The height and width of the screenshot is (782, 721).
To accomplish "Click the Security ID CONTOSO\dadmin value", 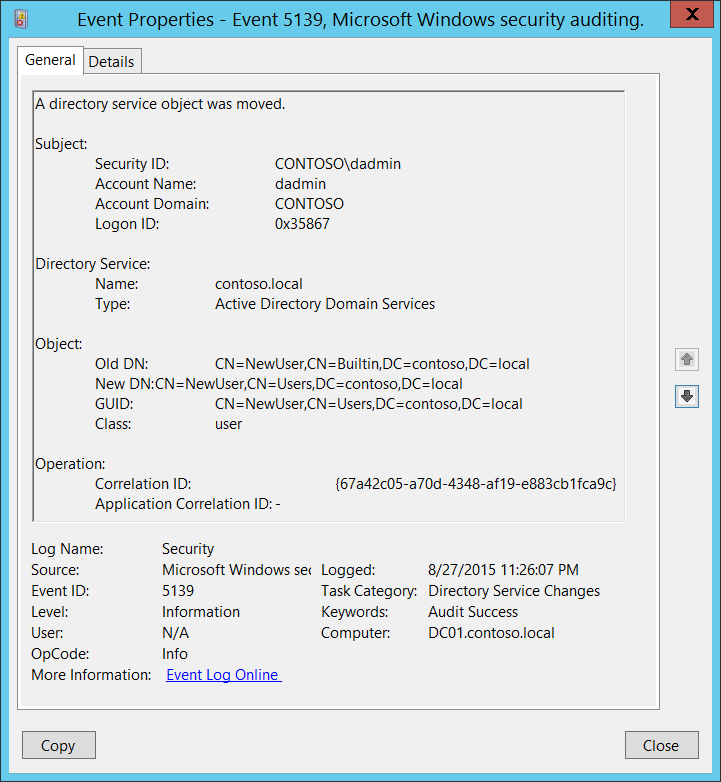I will pyautogui.click(x=338, y=164).
